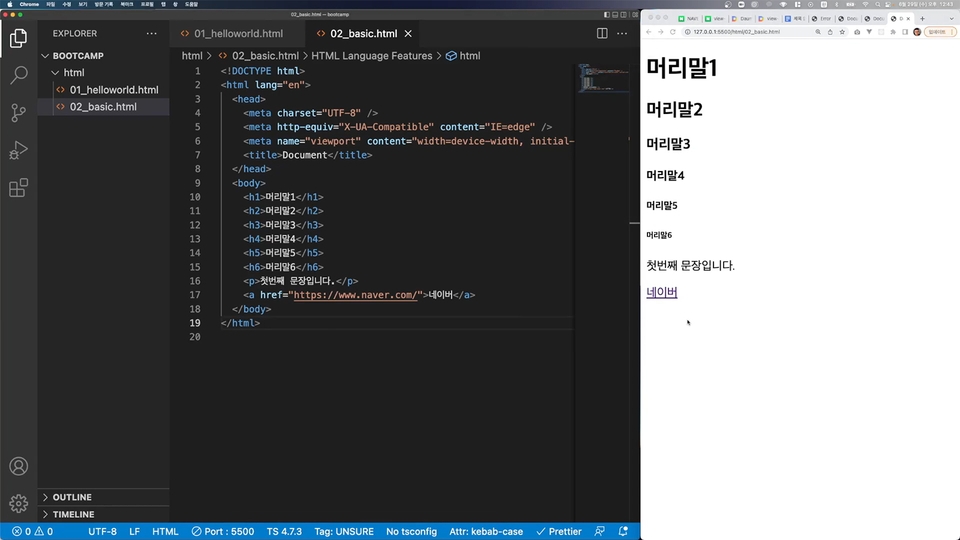The height and width of the screenshot is (540, 960).
Task: Open Spotlight search in the menu bar
Action: (x=878, y=4)
